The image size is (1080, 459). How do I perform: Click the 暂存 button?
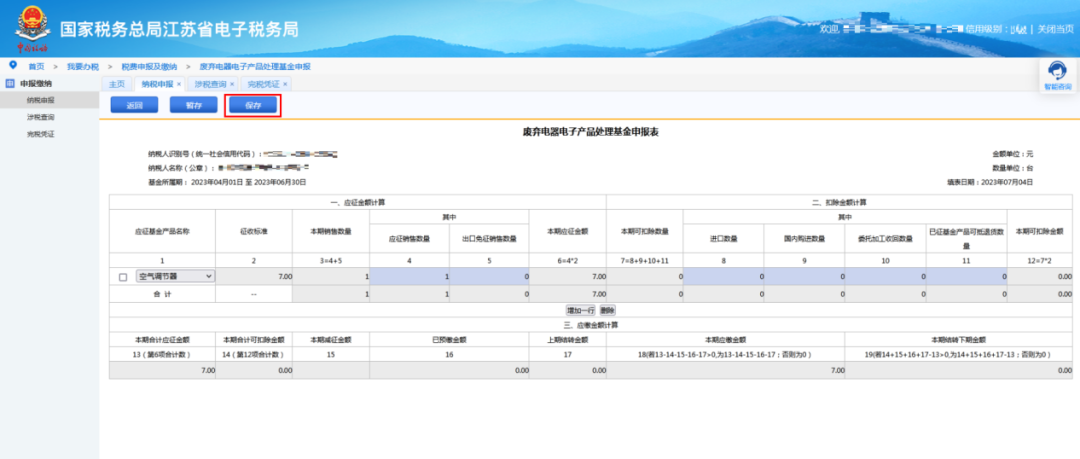point(194,105)
